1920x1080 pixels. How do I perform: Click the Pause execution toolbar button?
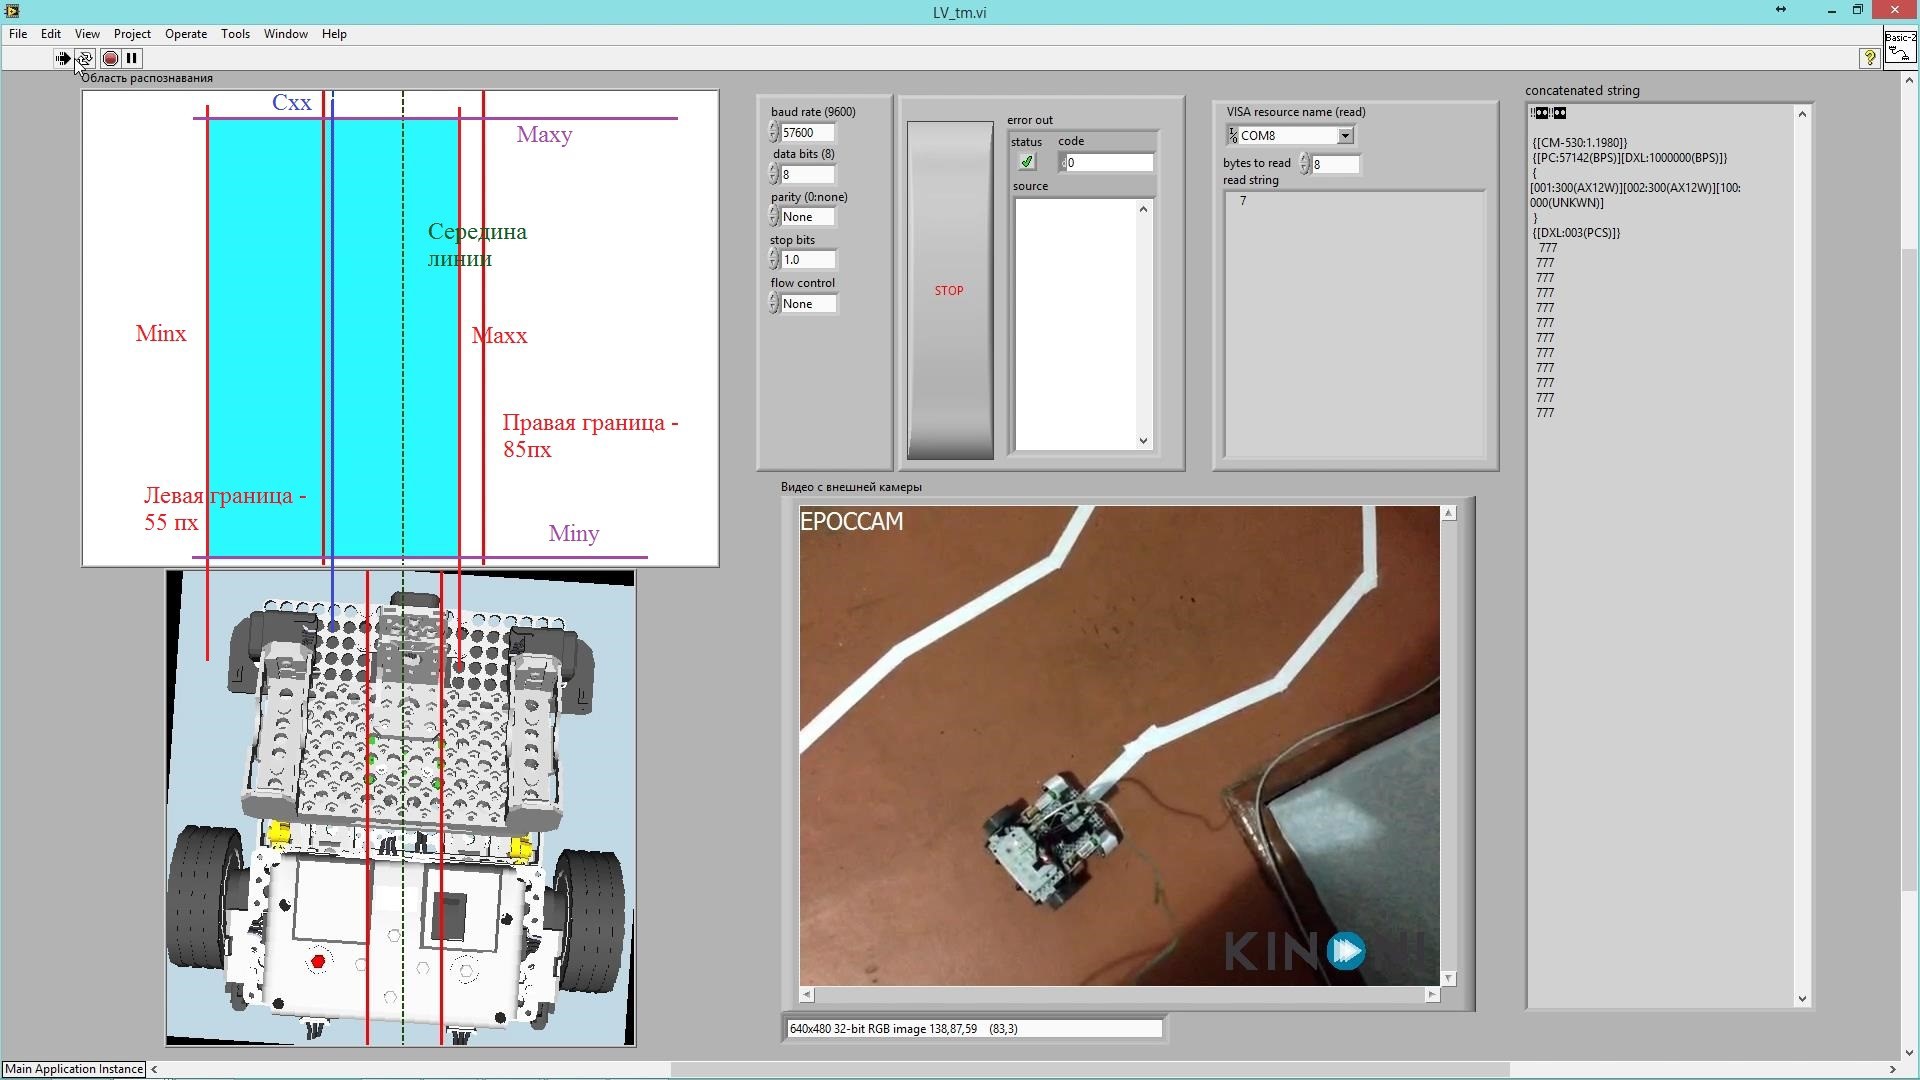132,58
